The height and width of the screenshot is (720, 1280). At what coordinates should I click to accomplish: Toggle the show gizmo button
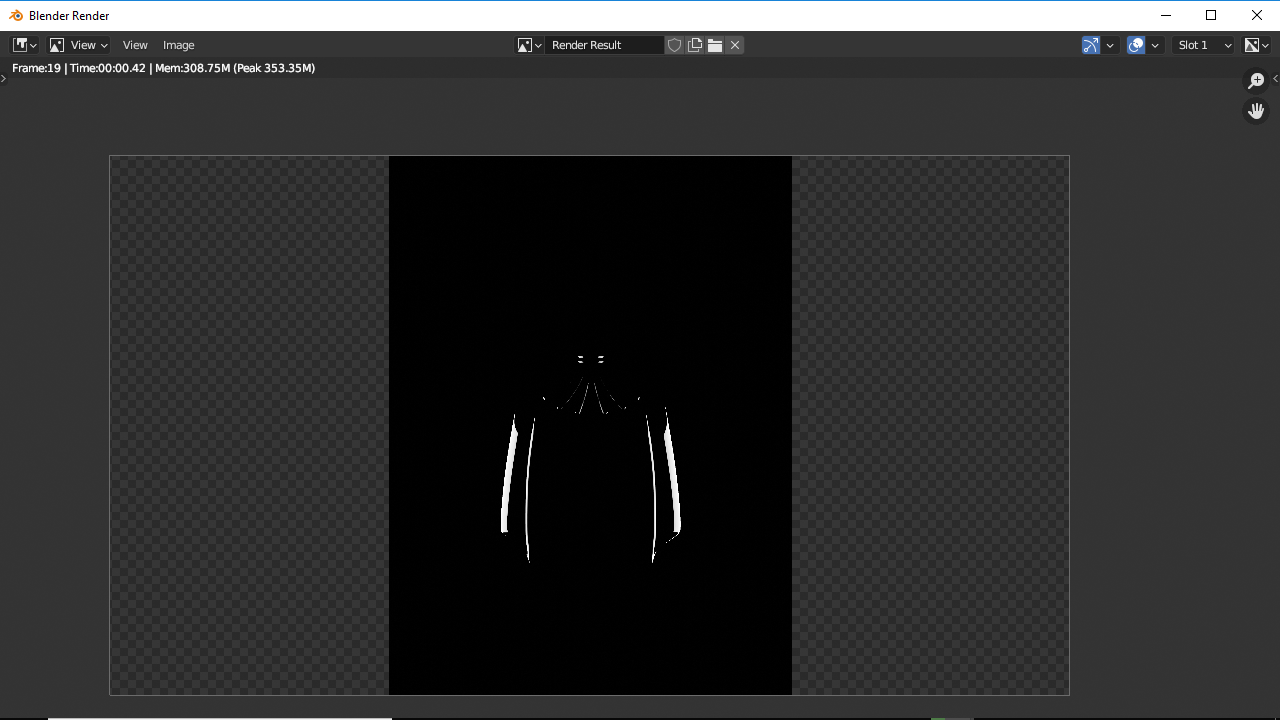1091,45
